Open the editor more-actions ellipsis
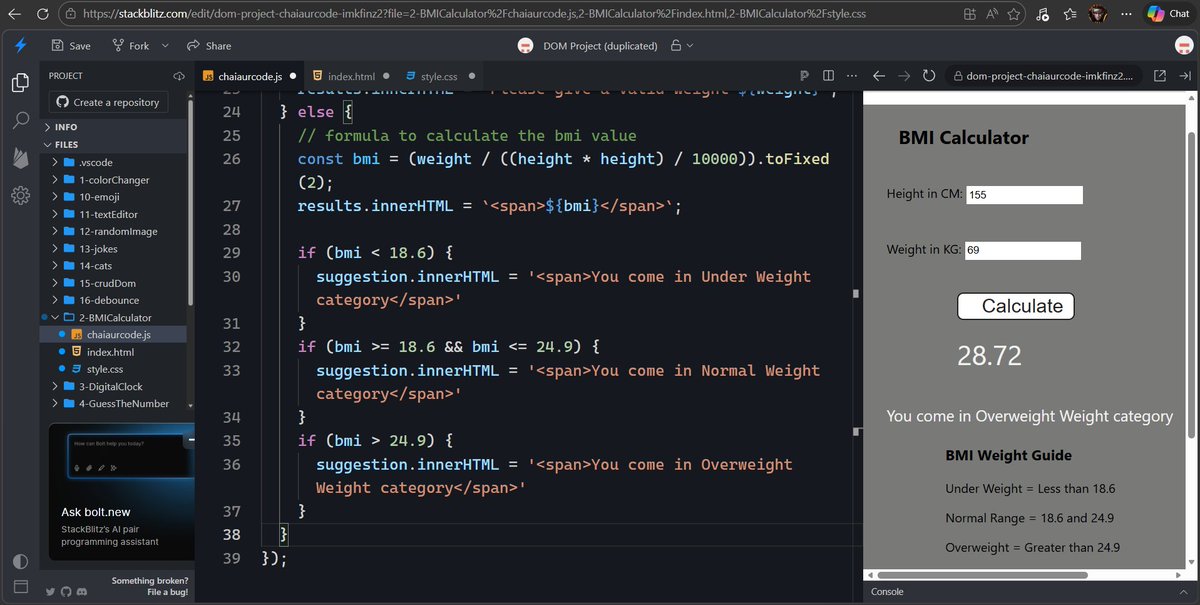The height and width of the screenshot is (605, 1200). click(851, 76)
